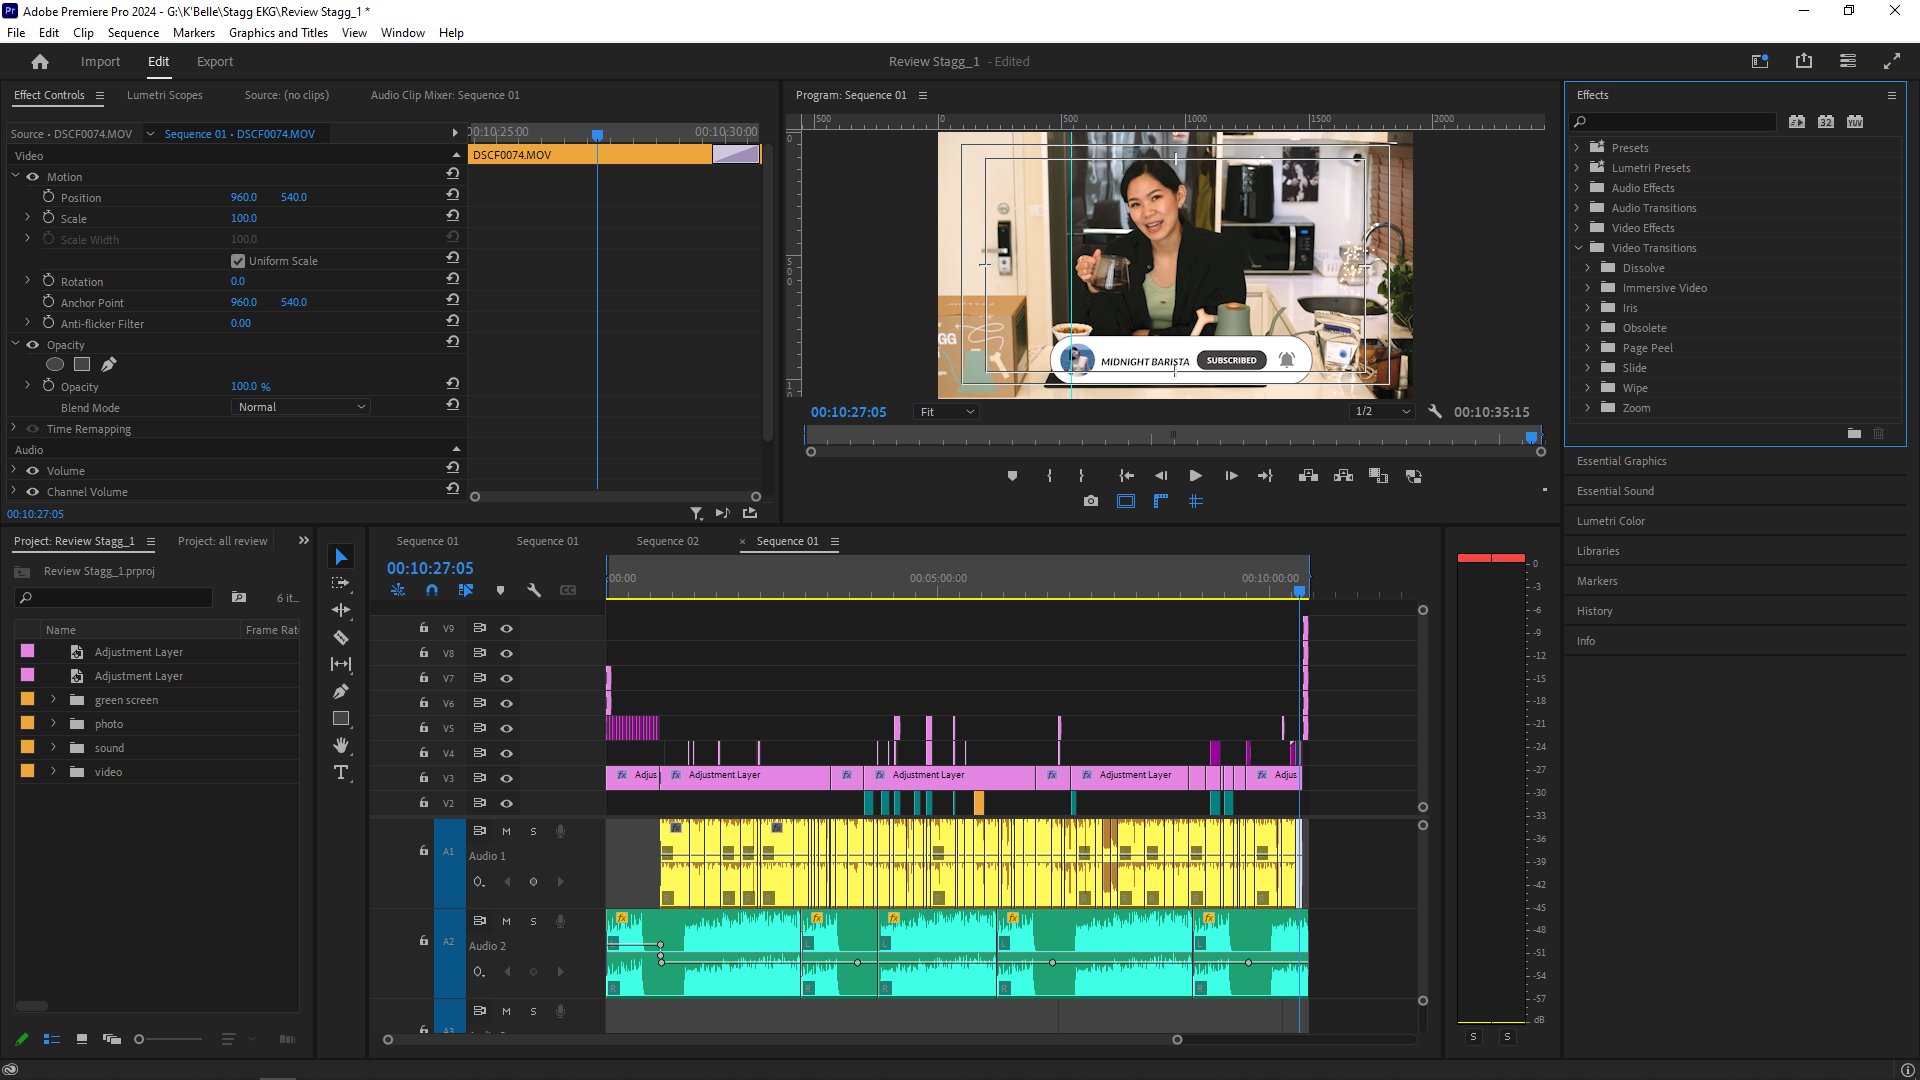Open timeline display settings wrench
This screenshot has height=1080, width=1920.
[534, 590]
